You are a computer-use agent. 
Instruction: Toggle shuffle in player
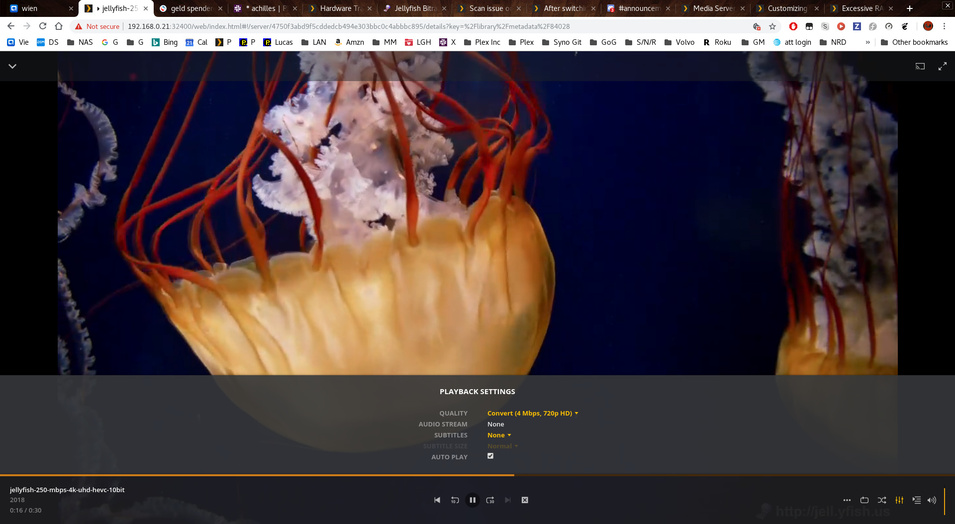[x=882, y=500]
